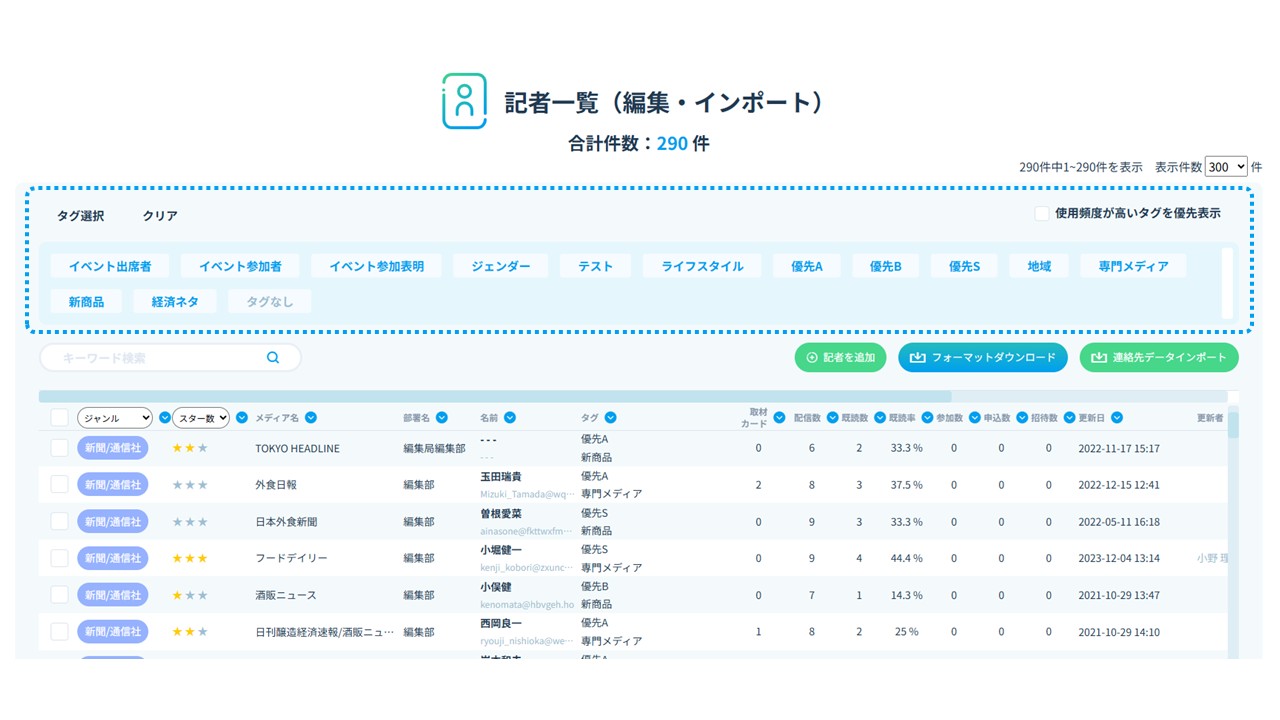Click the キーワード検索 input field
Viewport: 1280px width, 720px height.
[160, 358]
